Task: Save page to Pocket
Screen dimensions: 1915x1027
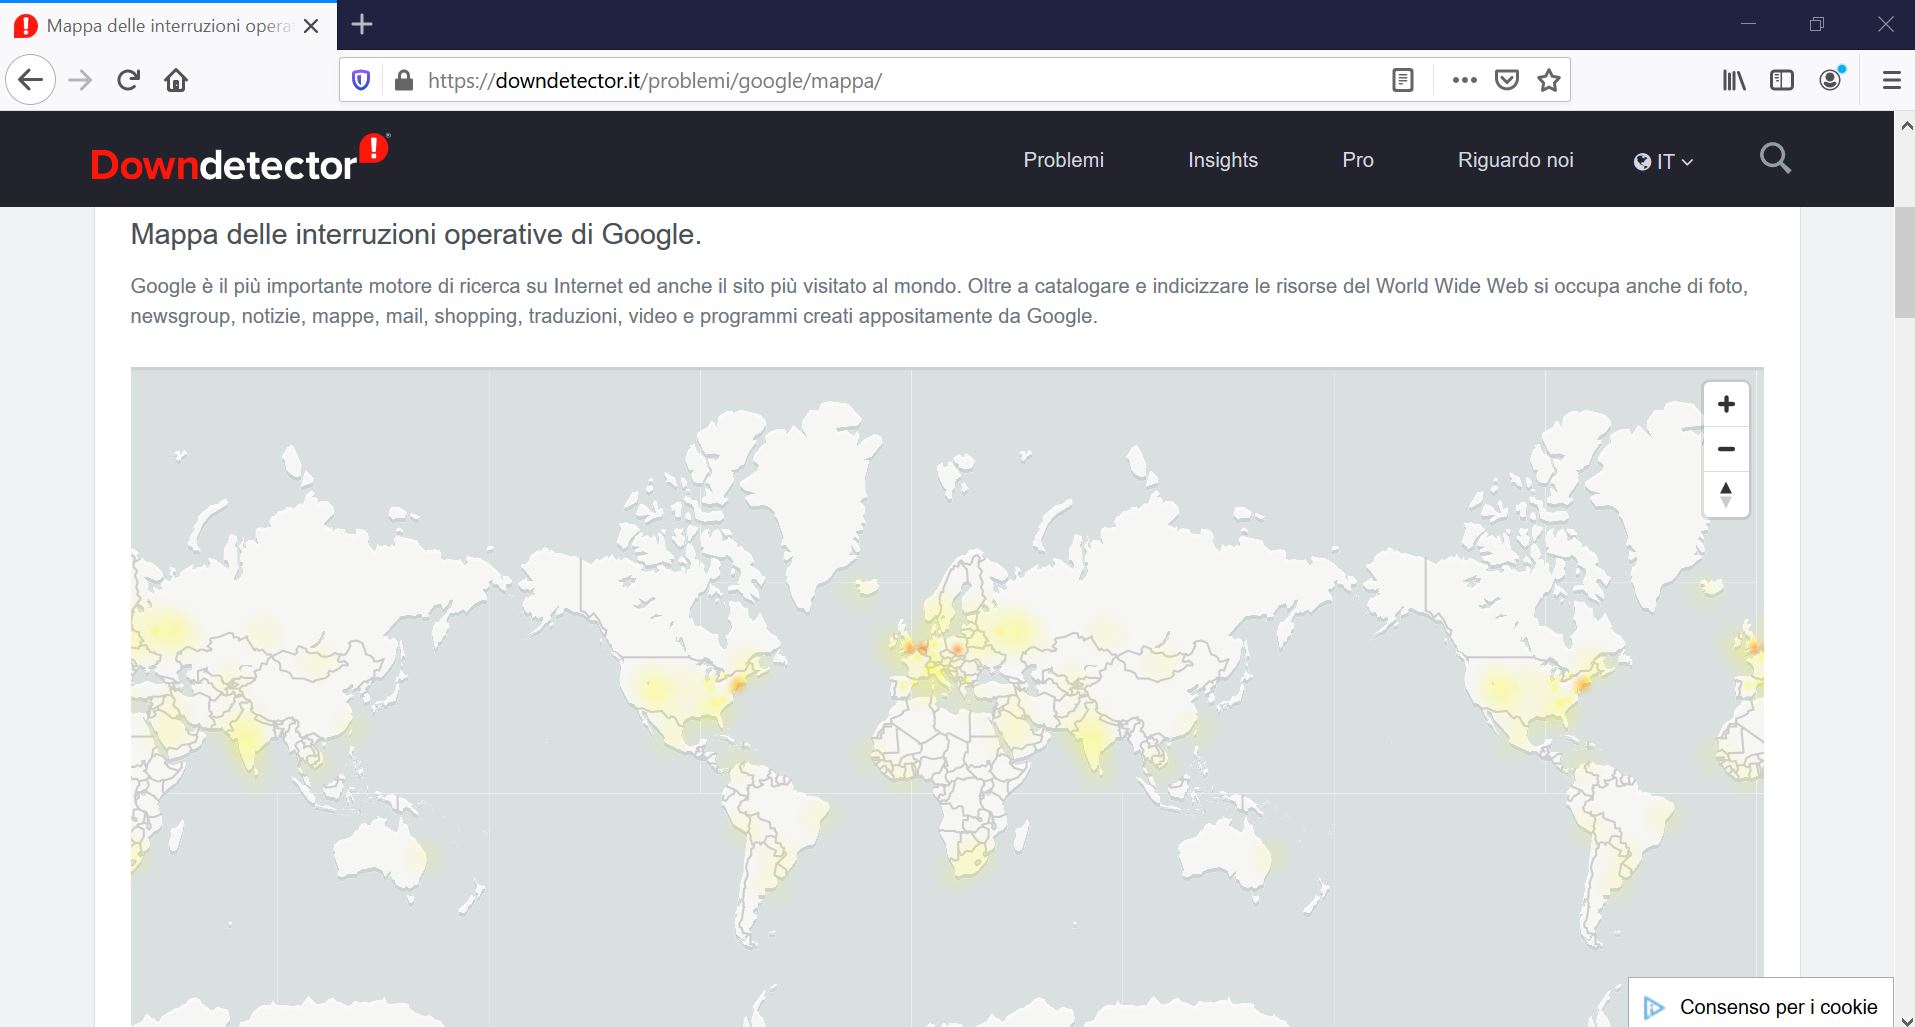Action: 1507,80
